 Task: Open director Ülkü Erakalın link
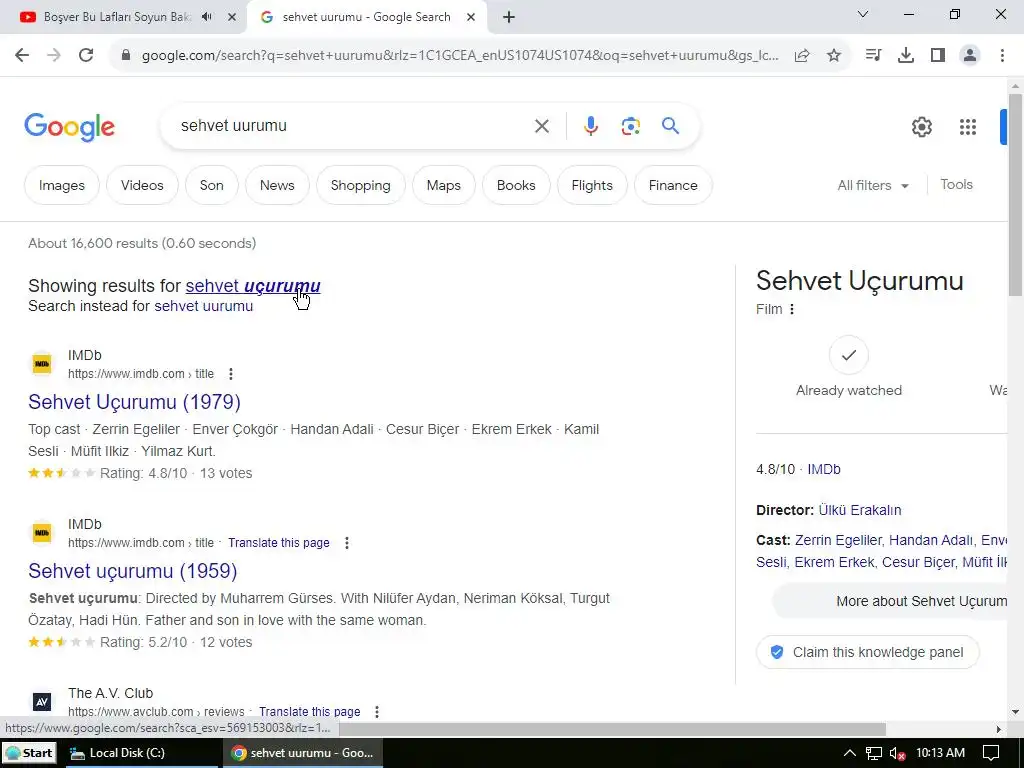coord(860,511)
